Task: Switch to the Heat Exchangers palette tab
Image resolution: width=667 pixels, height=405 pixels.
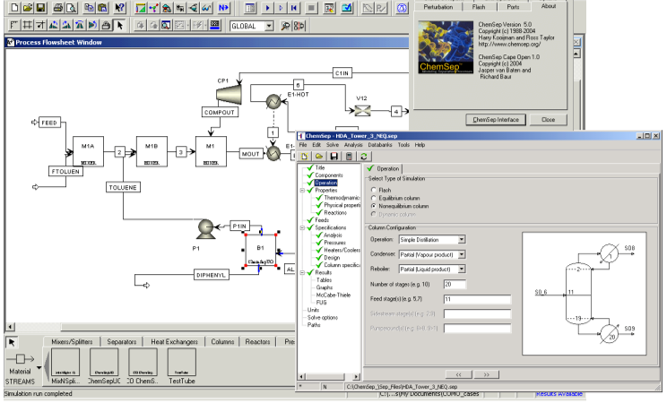Action: (174, 342)
